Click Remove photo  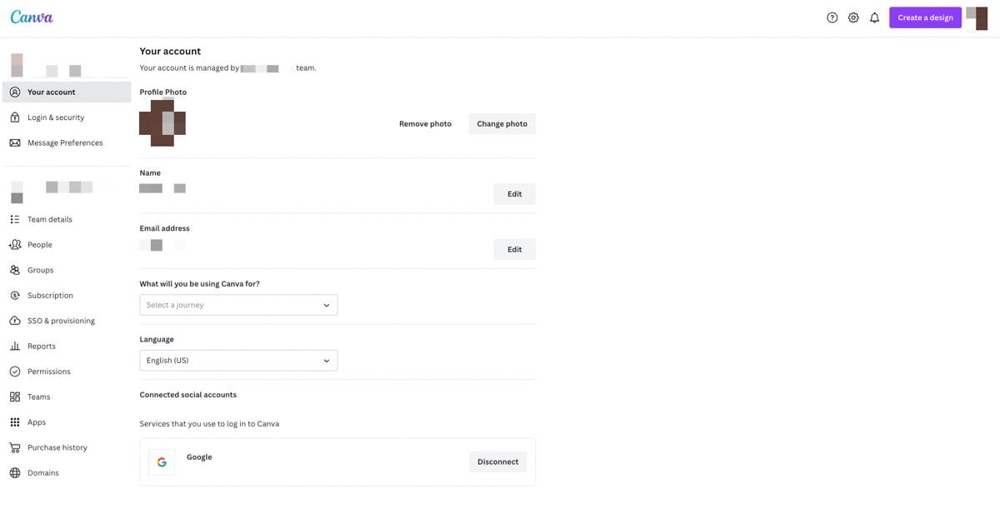425,124
